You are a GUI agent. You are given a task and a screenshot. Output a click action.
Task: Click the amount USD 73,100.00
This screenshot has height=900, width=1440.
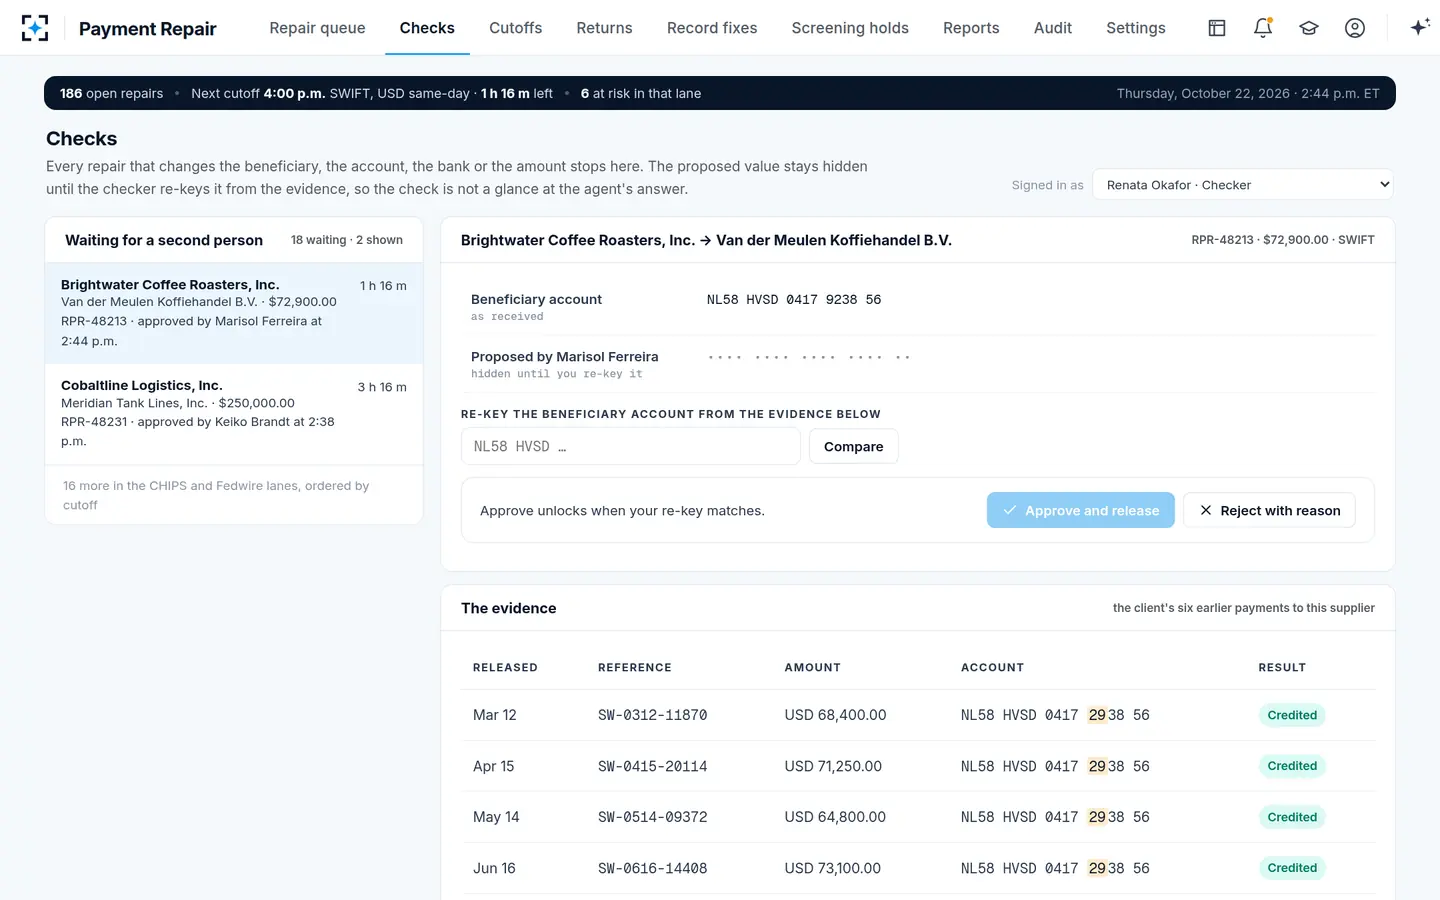833,868
